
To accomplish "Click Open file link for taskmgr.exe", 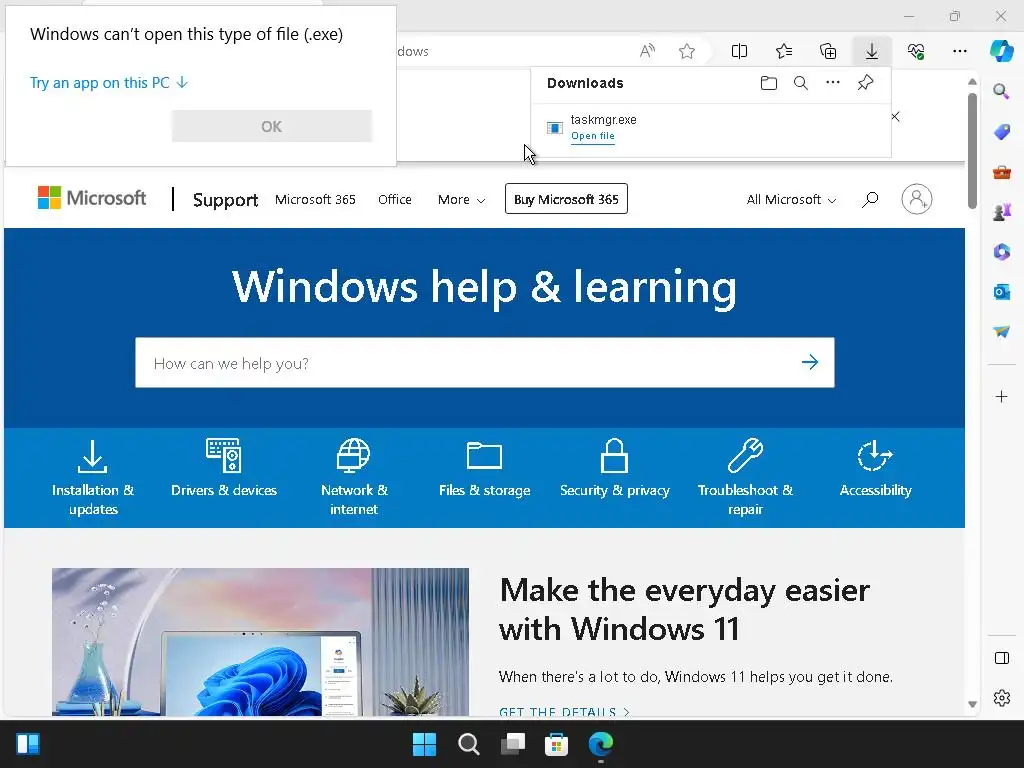I will 592,136.
